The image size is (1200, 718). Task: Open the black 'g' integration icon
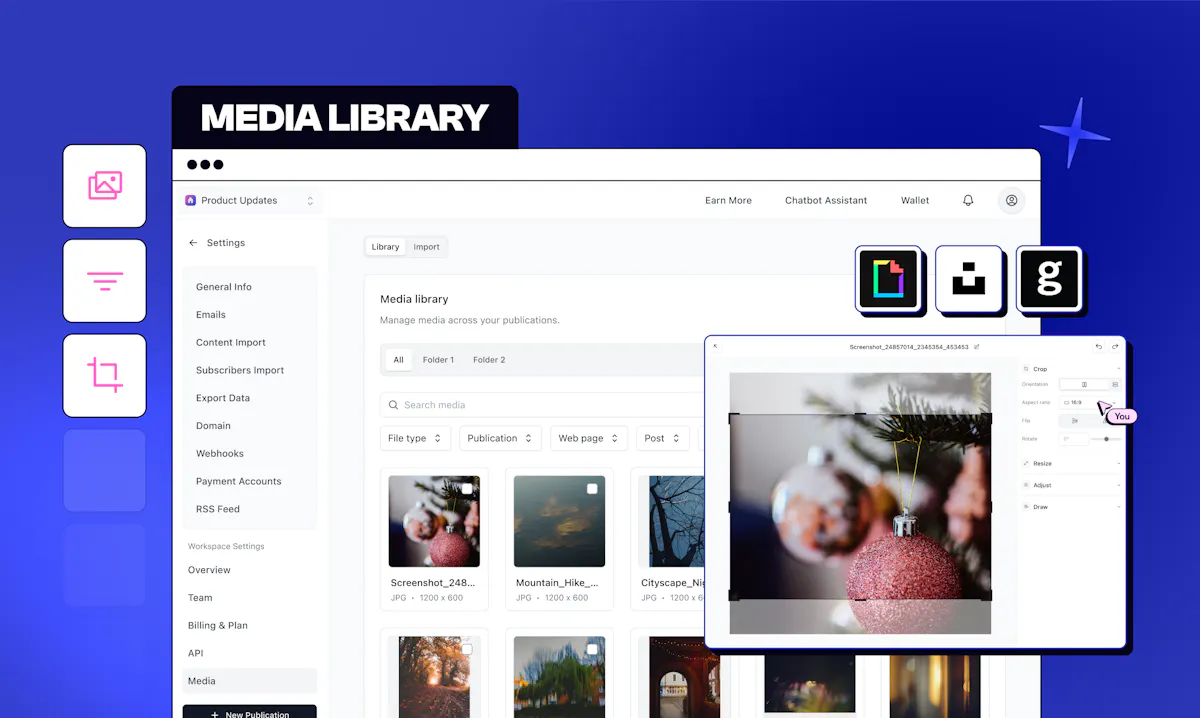(1048, 278)
